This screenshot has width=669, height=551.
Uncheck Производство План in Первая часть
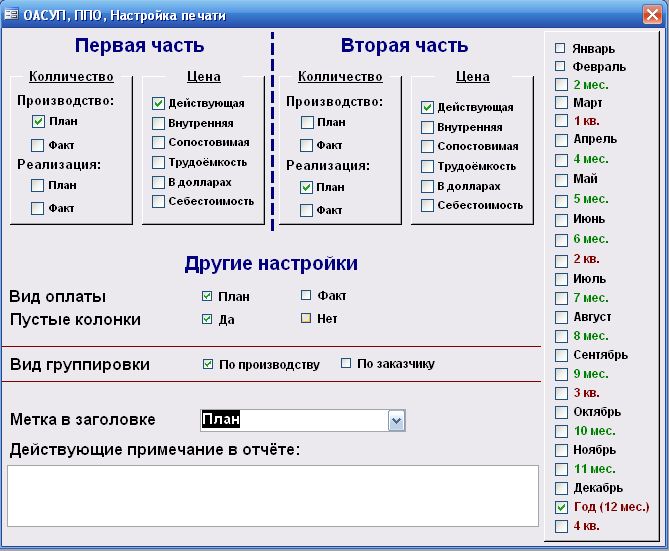[x=38, y=122]
